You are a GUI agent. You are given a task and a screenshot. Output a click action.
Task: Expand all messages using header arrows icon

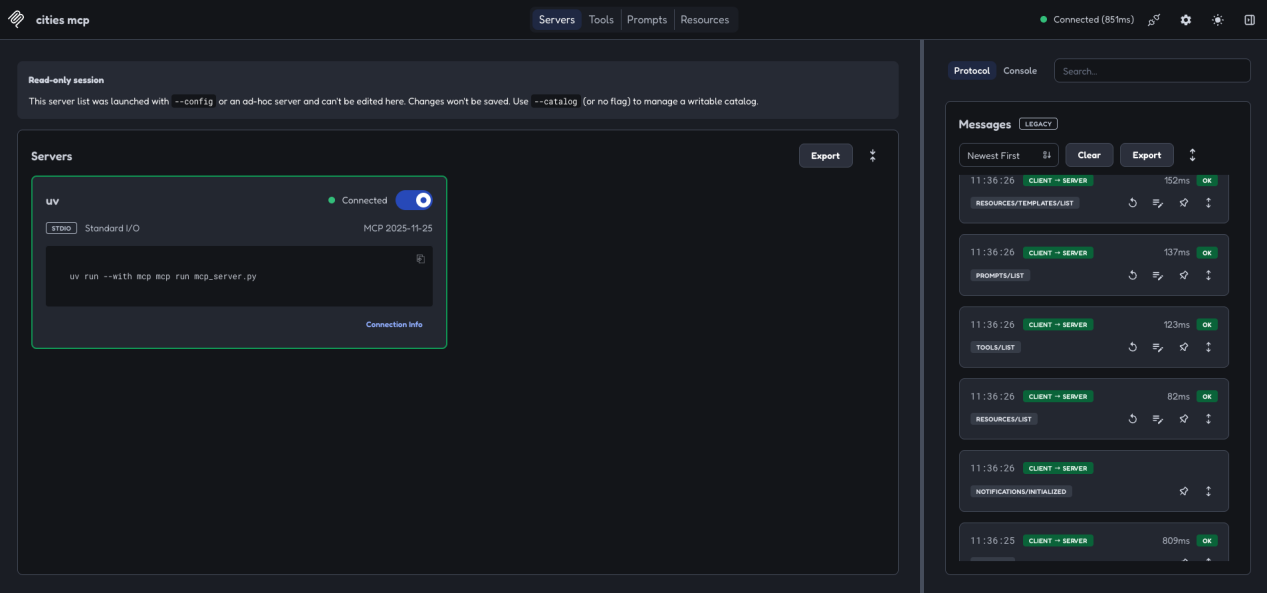[x=1192, y=155]
